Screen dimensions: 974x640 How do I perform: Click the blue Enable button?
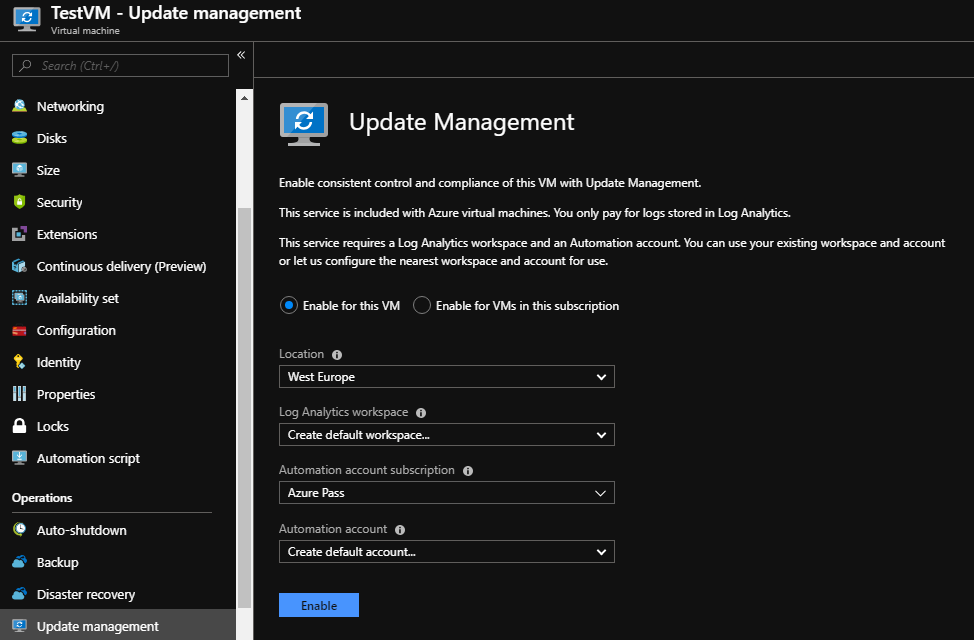[319, 605]
